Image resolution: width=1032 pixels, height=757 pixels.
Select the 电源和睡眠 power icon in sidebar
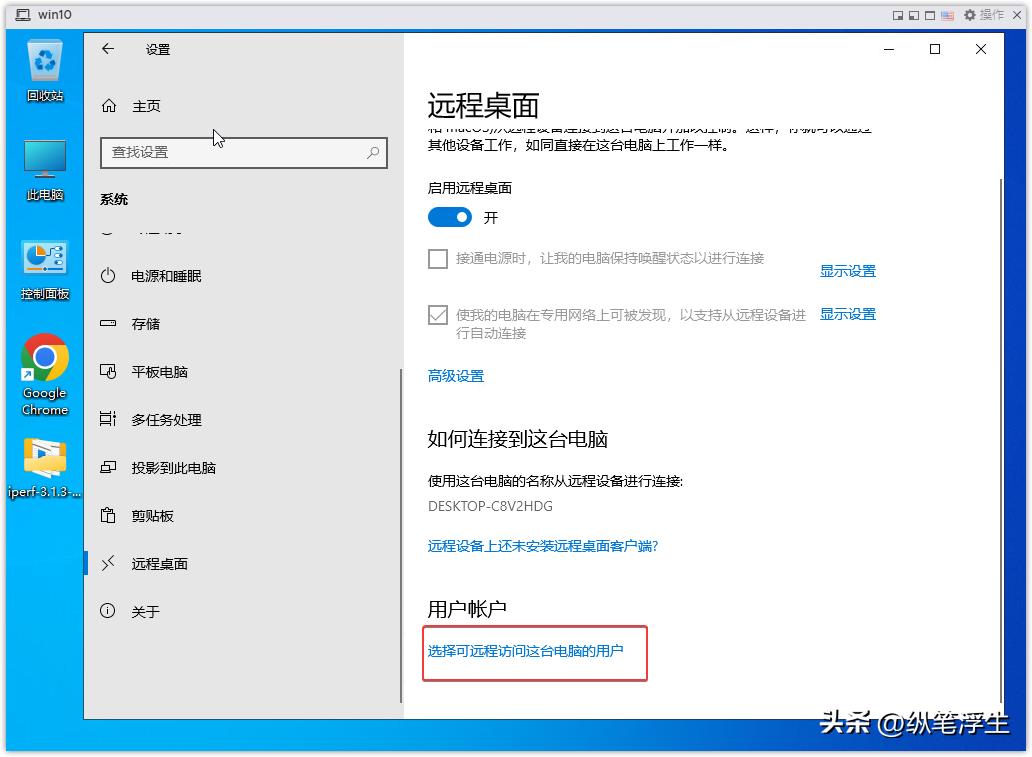(108, 276)
